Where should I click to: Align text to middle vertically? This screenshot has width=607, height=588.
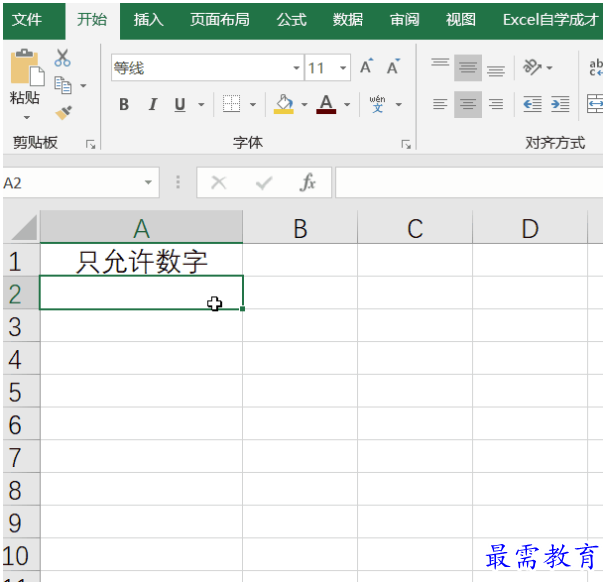pyautogui.click(x=468, y=68)
